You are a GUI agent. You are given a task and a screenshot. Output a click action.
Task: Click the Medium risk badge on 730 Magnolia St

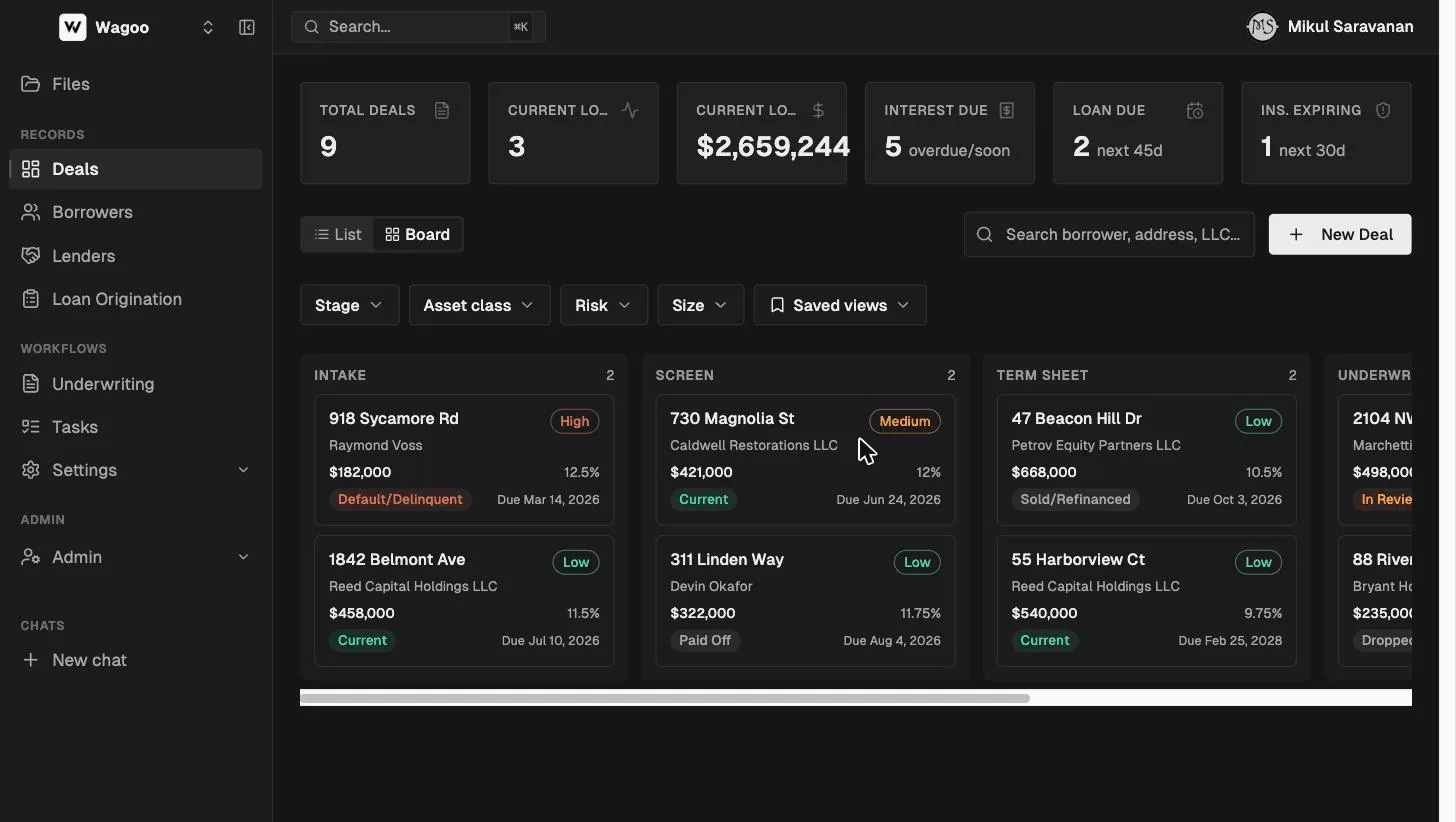tap(905, 421)
